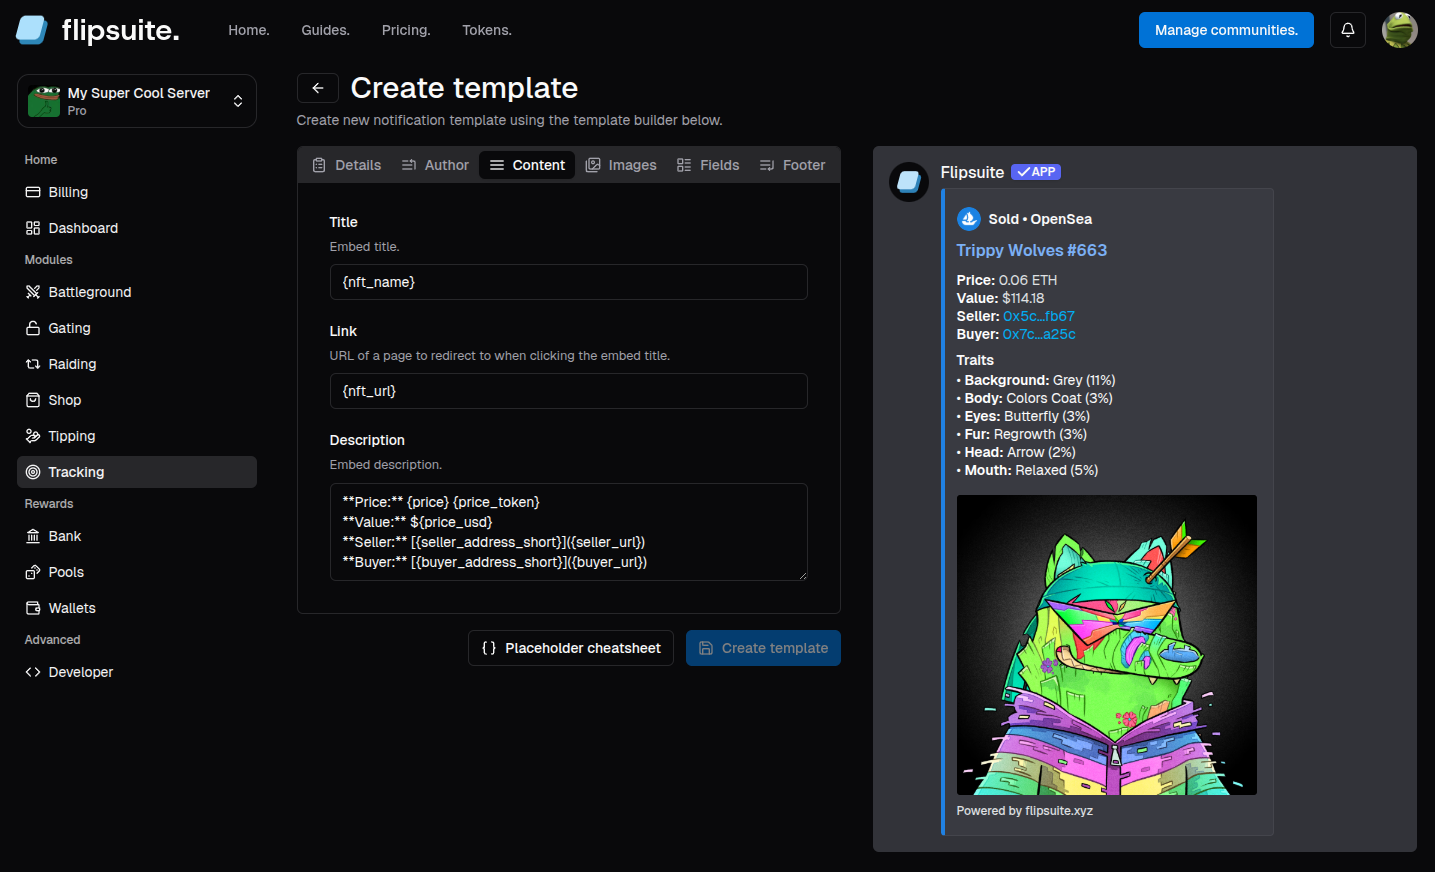
Task: Click the 'Head: Arrow (2%)' trait
Action: 1016,452
